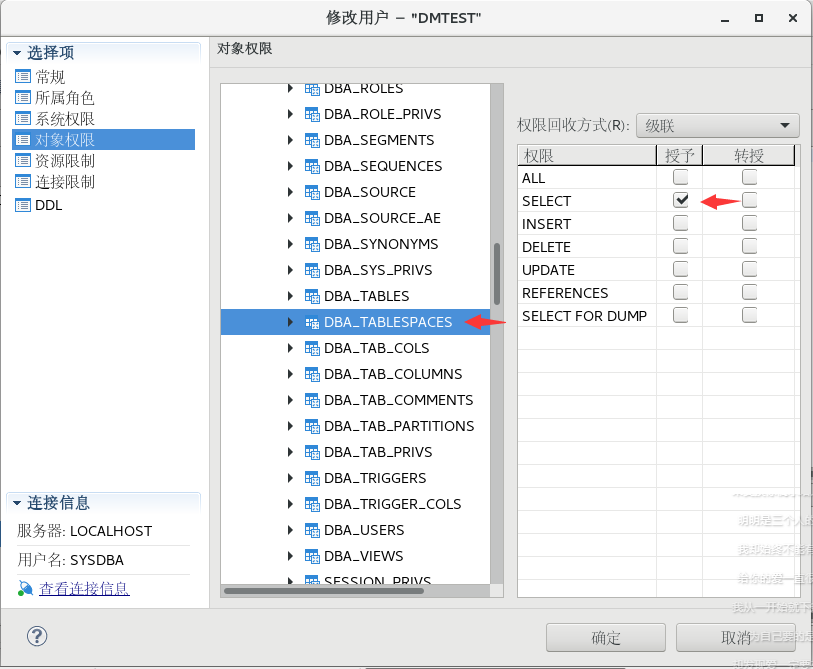
Task: Click the 授予 column header
Action: [x=679, y=156]
